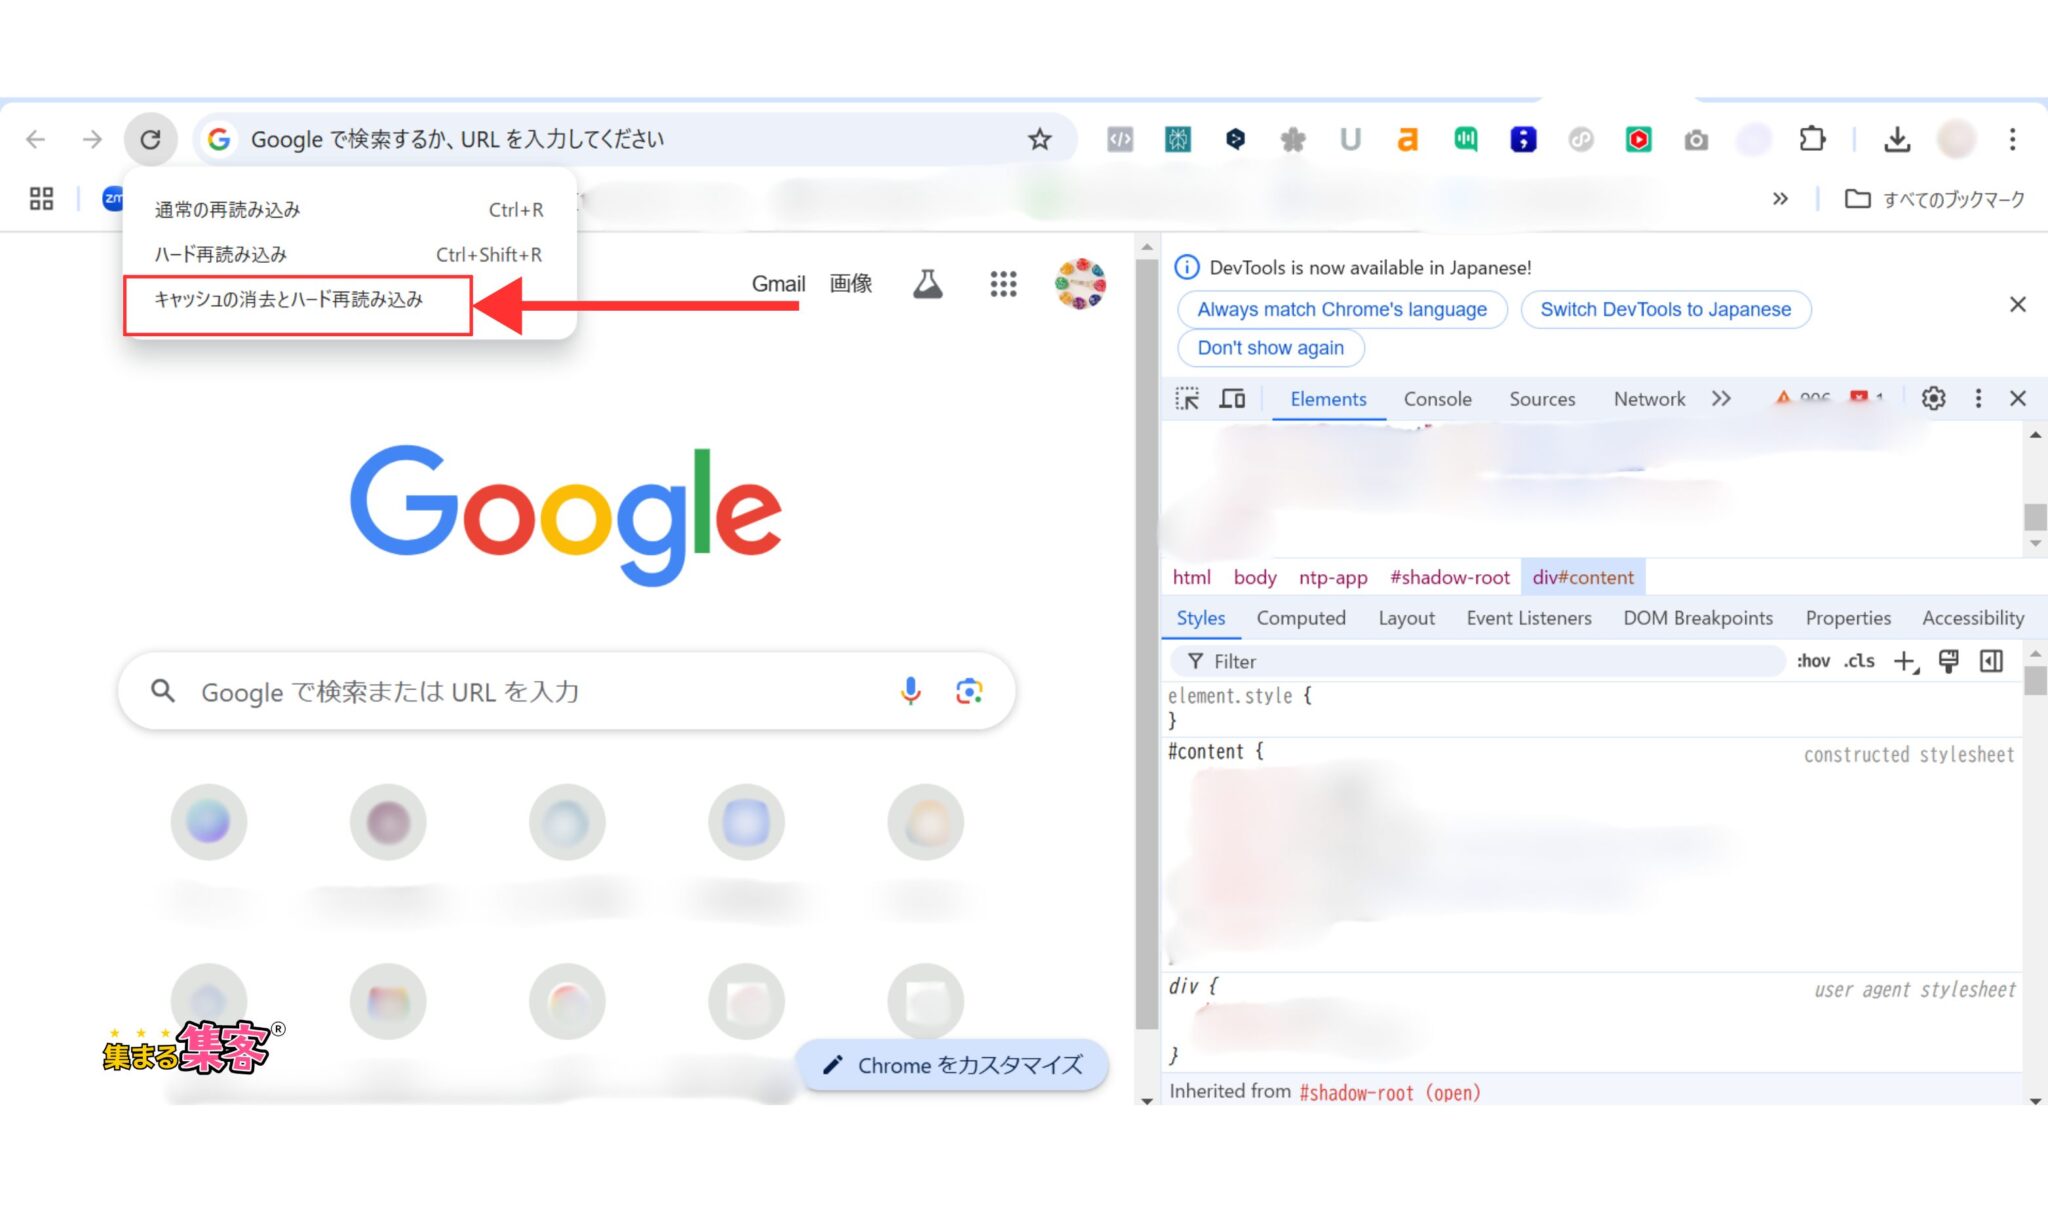Toggle element state with :hov
Screen dimensions: 2048x1229
[x=1813, y=661]
